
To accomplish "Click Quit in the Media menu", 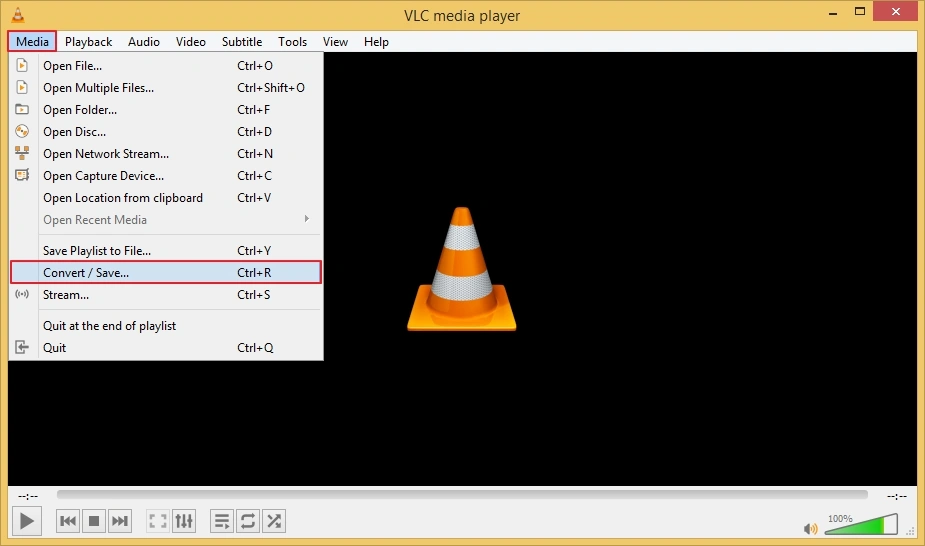I will click(166, 348).
